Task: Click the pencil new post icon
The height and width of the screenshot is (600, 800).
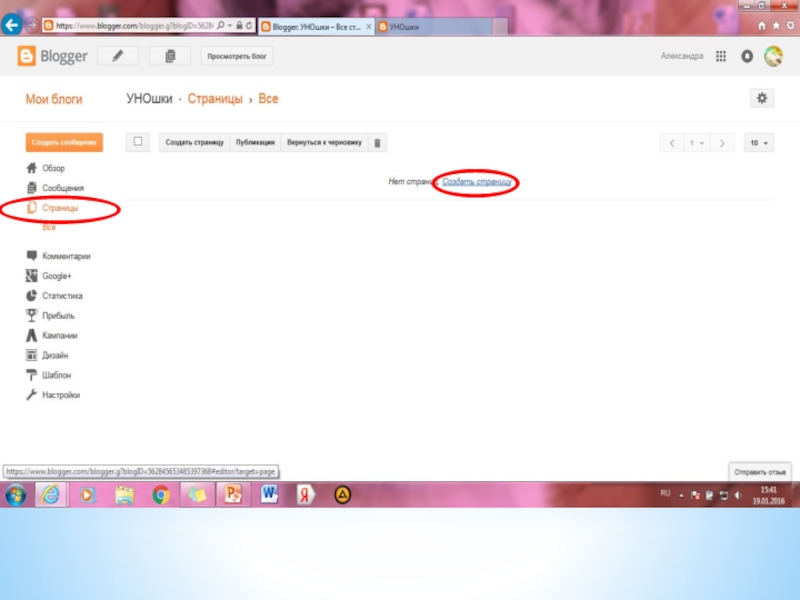Action: (x=118, y=56)
